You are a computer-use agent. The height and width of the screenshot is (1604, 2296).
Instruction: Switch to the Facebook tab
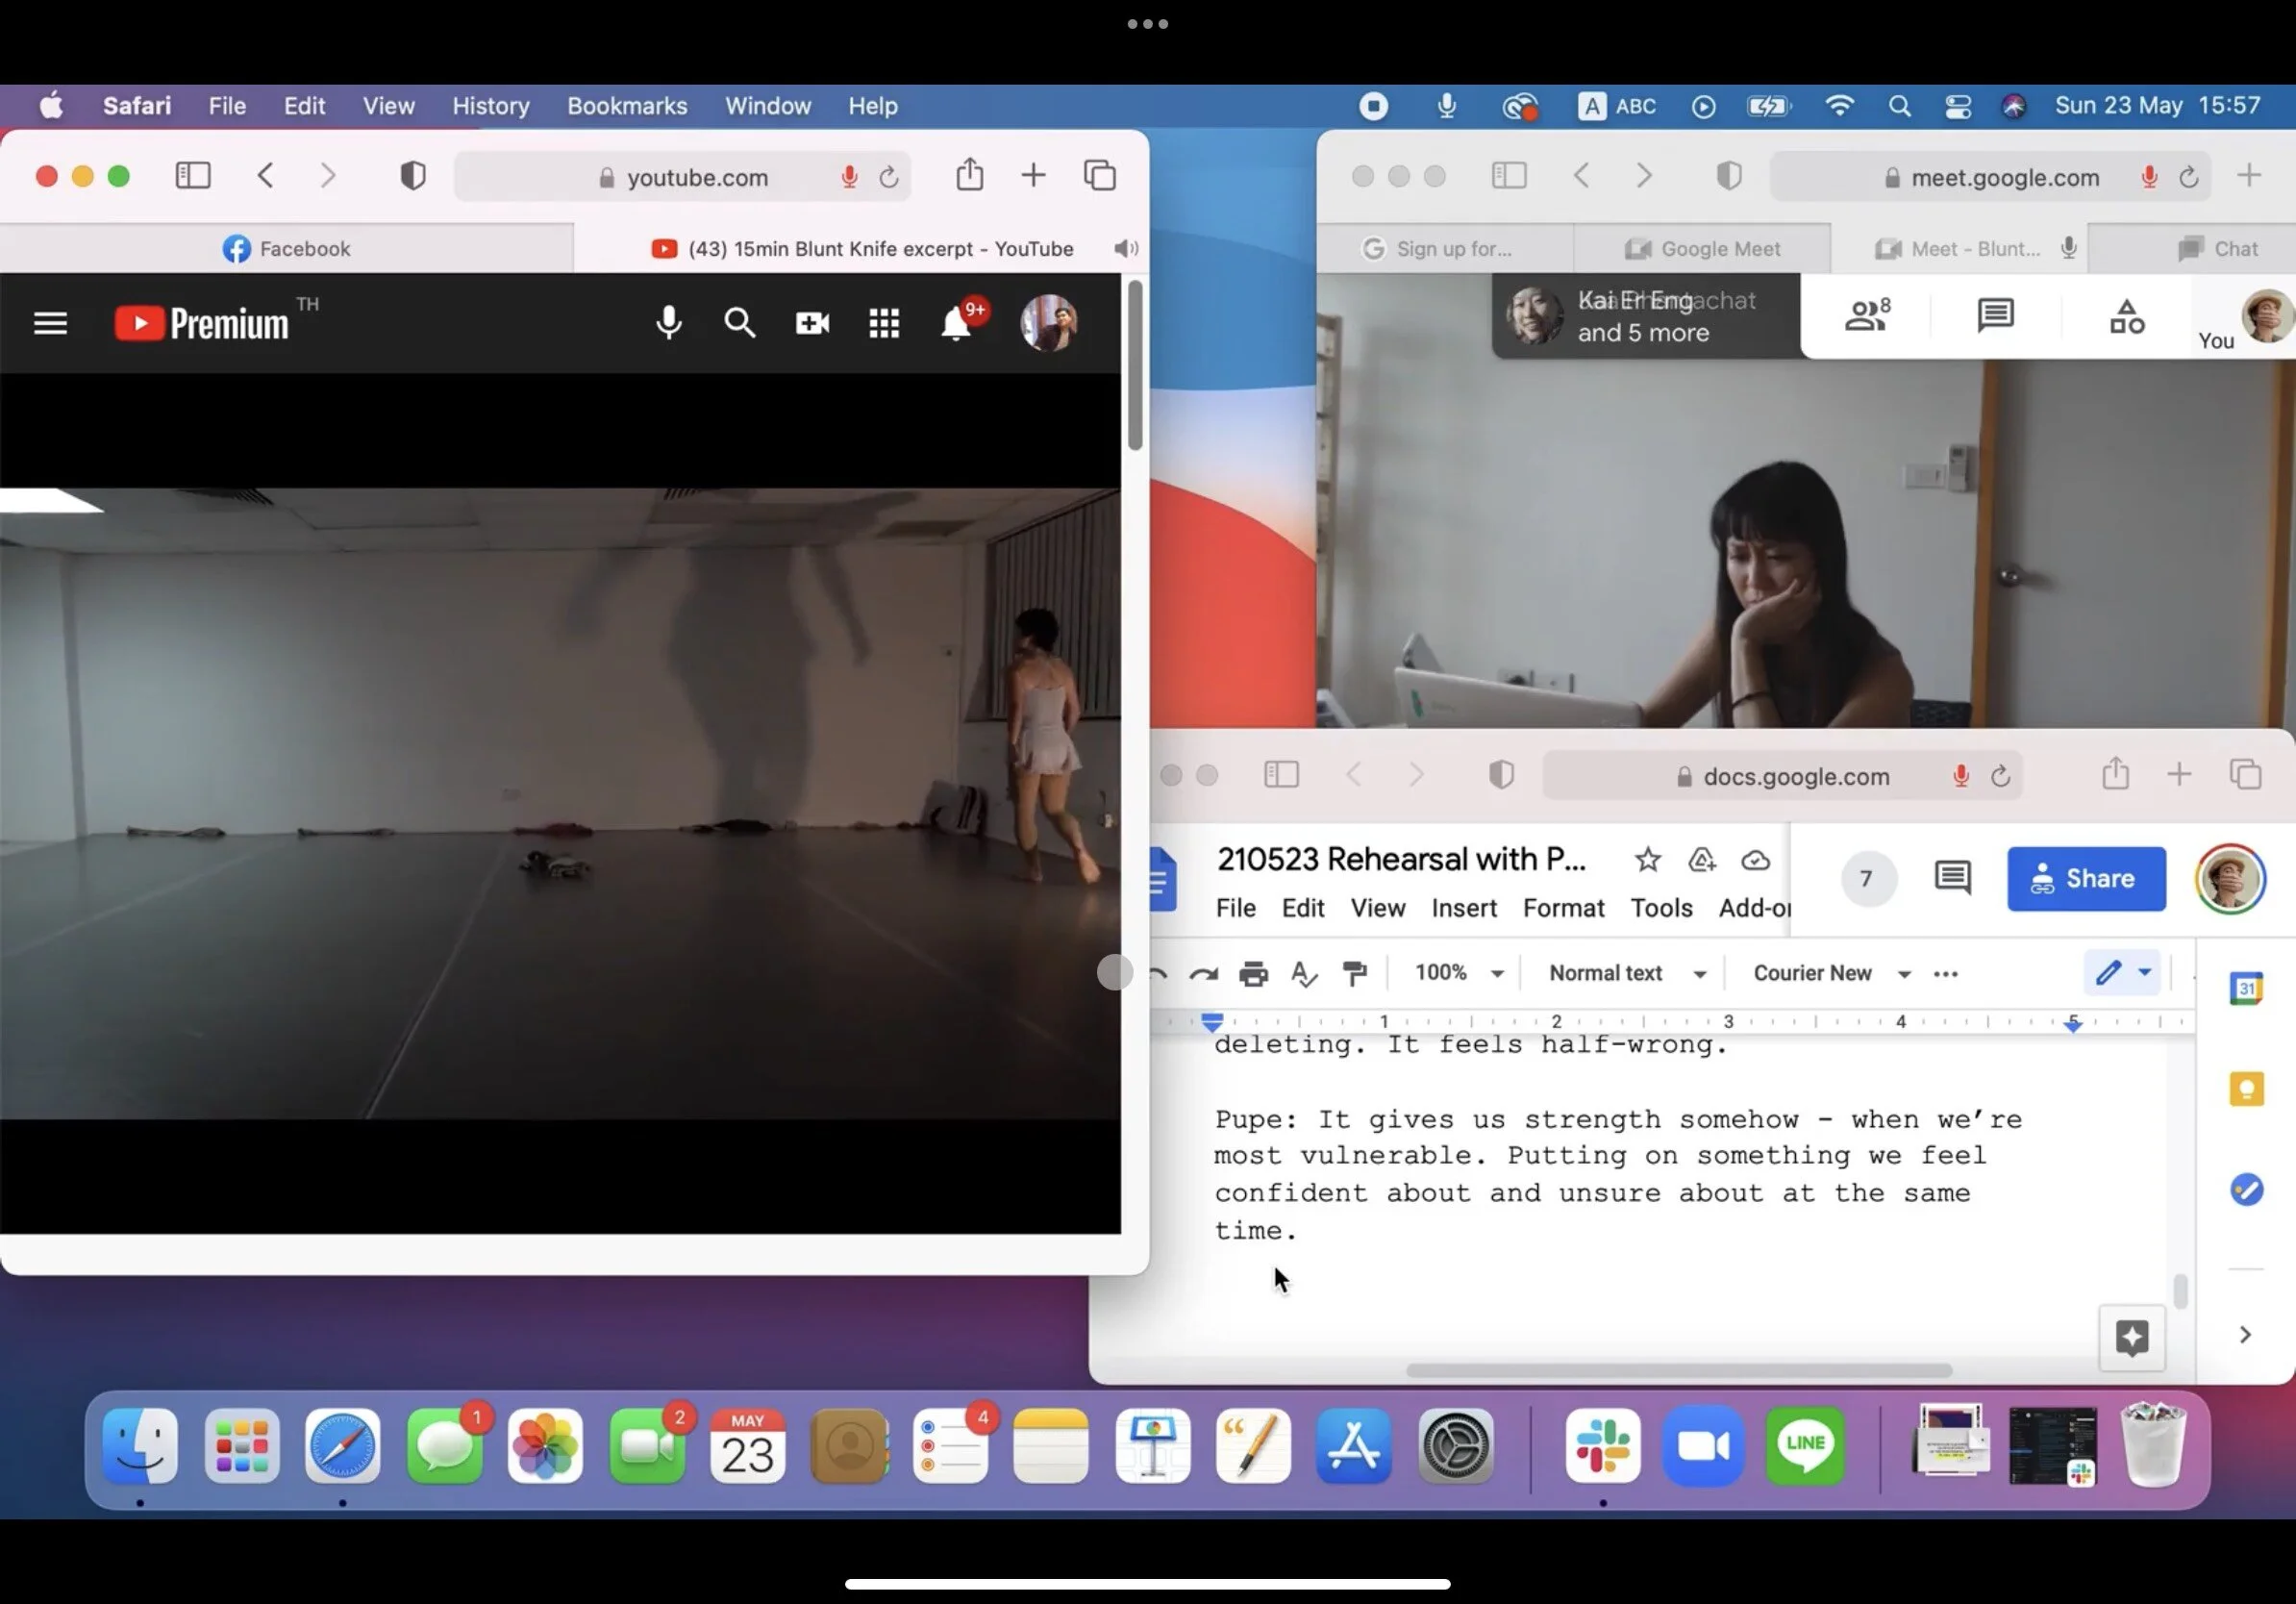[x=288, y=248]
